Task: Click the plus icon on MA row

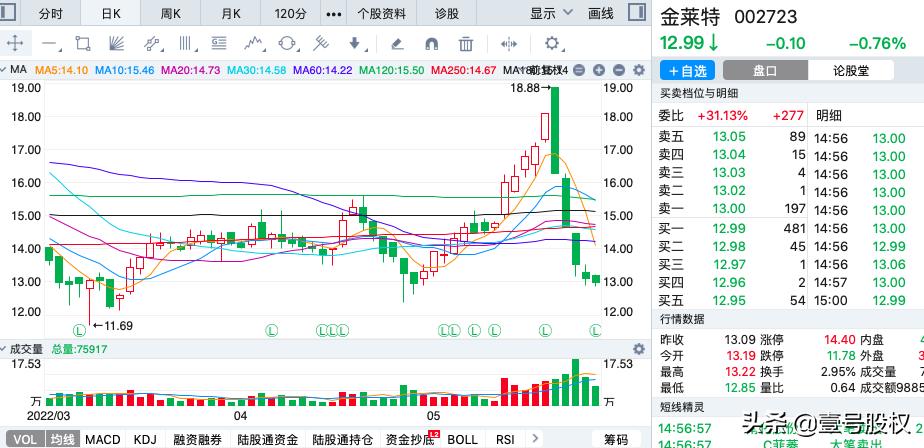Action: [599, 70]
